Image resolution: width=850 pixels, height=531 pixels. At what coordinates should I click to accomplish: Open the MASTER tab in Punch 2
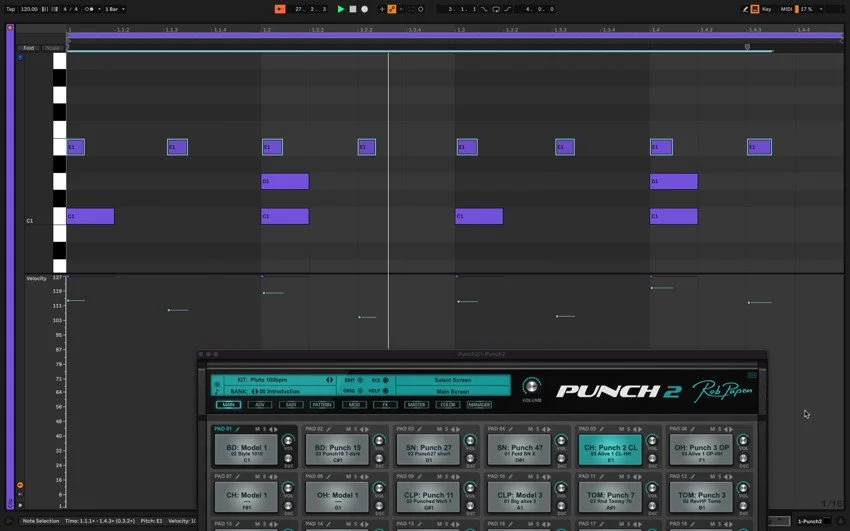416,405
